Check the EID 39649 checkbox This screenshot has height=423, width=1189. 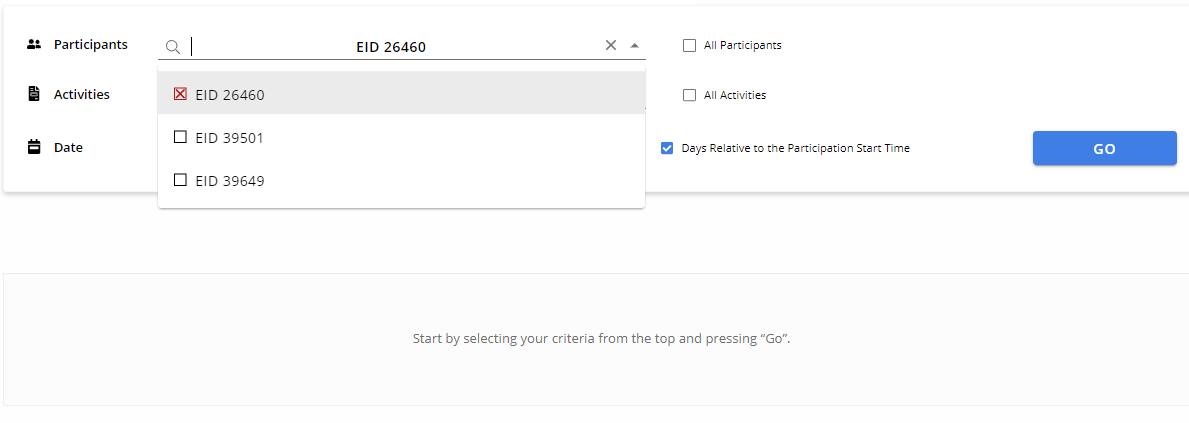pos(180,180)
